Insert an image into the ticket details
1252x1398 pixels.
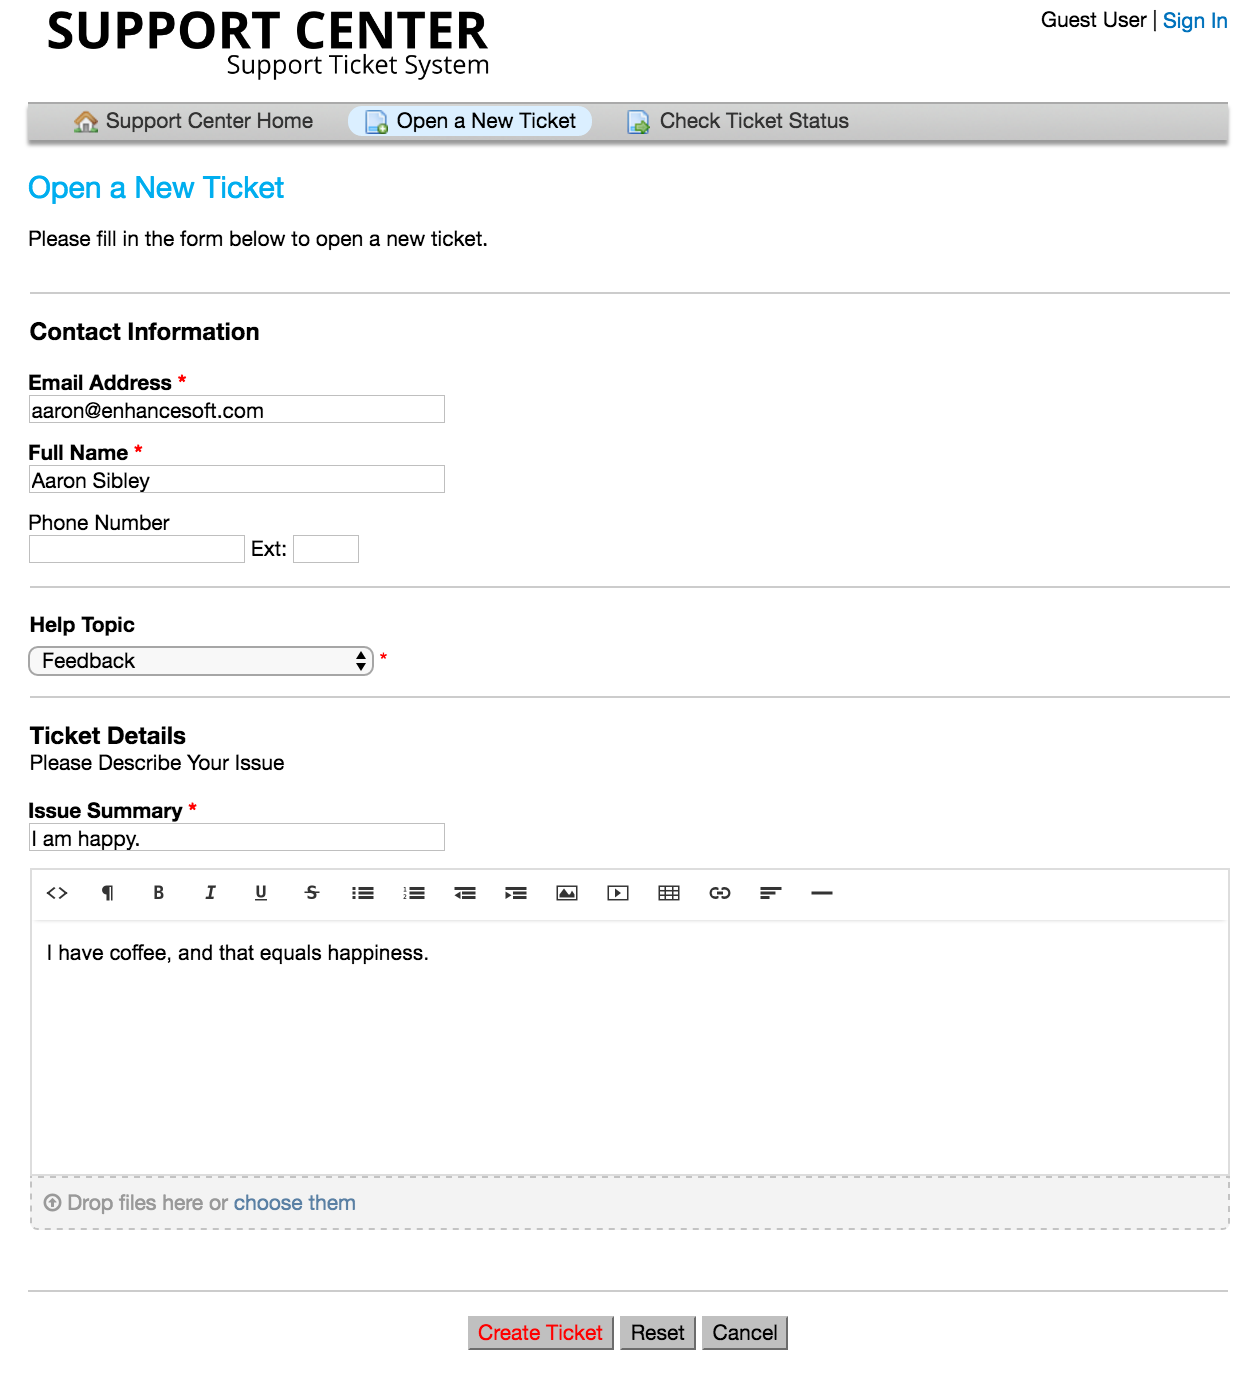(567, 893)
